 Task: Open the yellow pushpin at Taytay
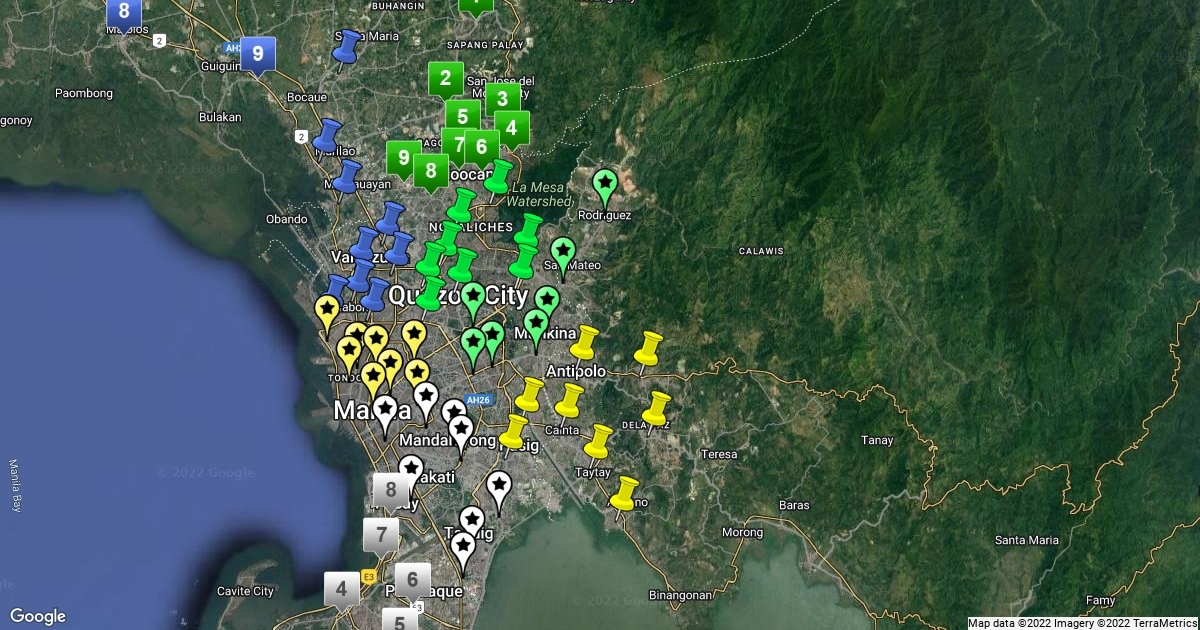598,441
